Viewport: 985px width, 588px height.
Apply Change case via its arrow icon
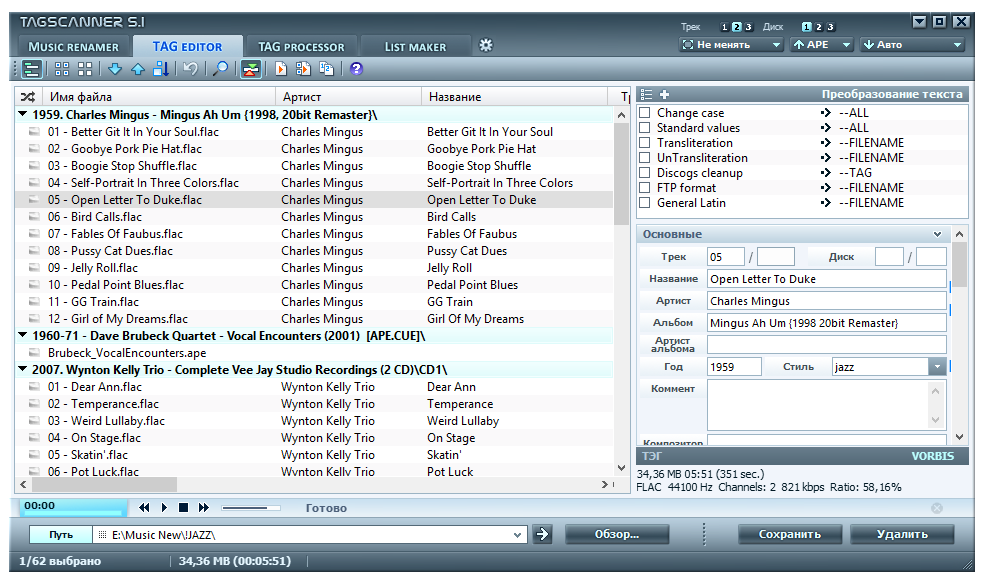coord(825,113)
